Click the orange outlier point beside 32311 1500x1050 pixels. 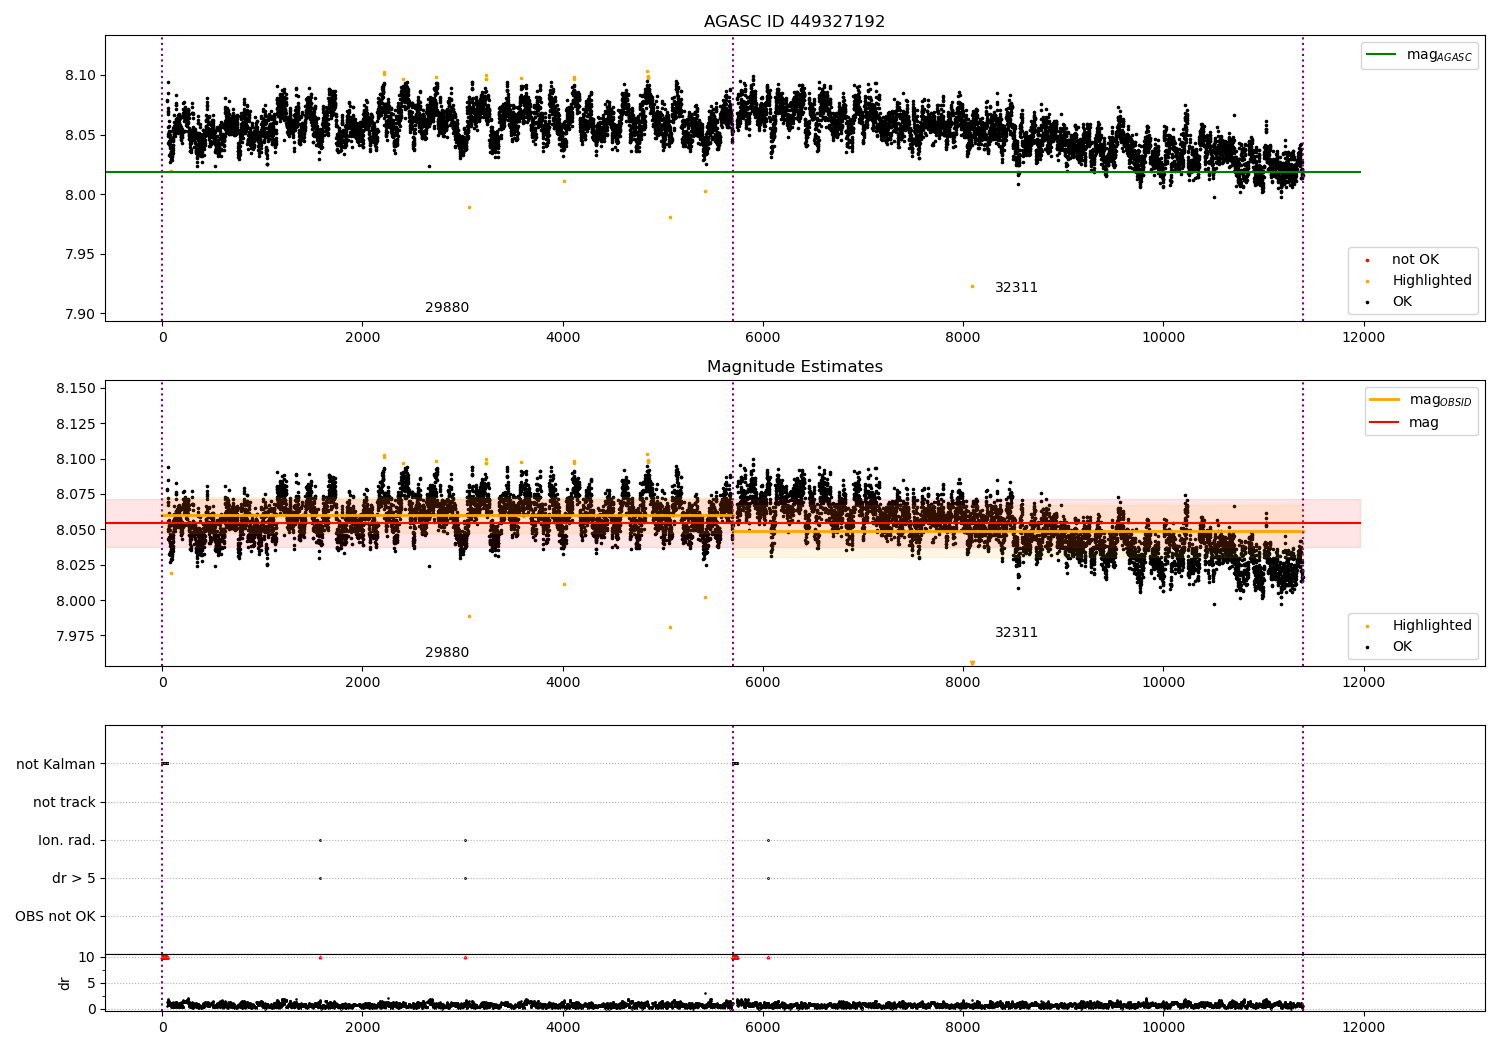click(x=972, y=286)
